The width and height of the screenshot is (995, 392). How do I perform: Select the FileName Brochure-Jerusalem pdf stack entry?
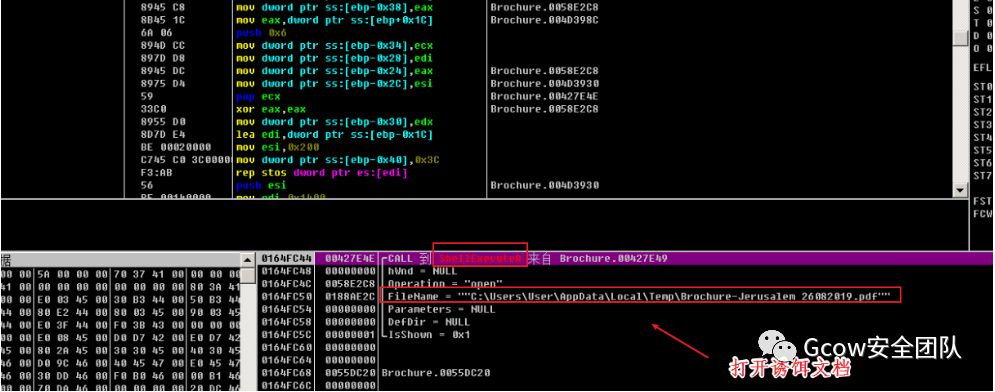[x=639, y=296]
